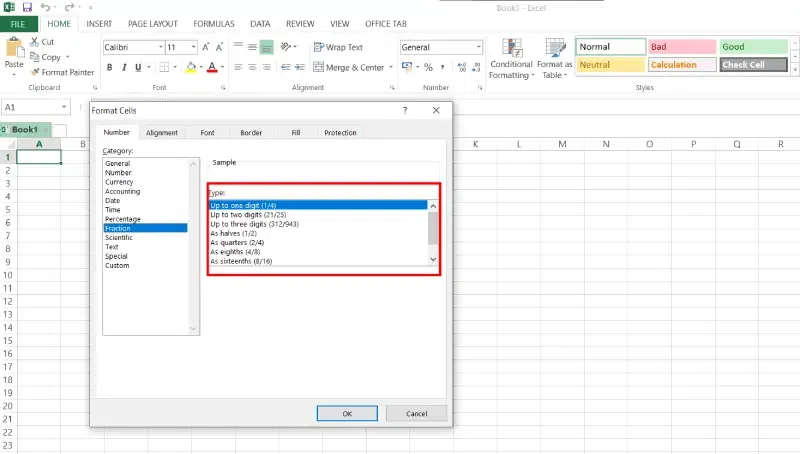Click OK in Format Cells dialog
This screenshot has height=454, width=800.
tap(347, 414)
